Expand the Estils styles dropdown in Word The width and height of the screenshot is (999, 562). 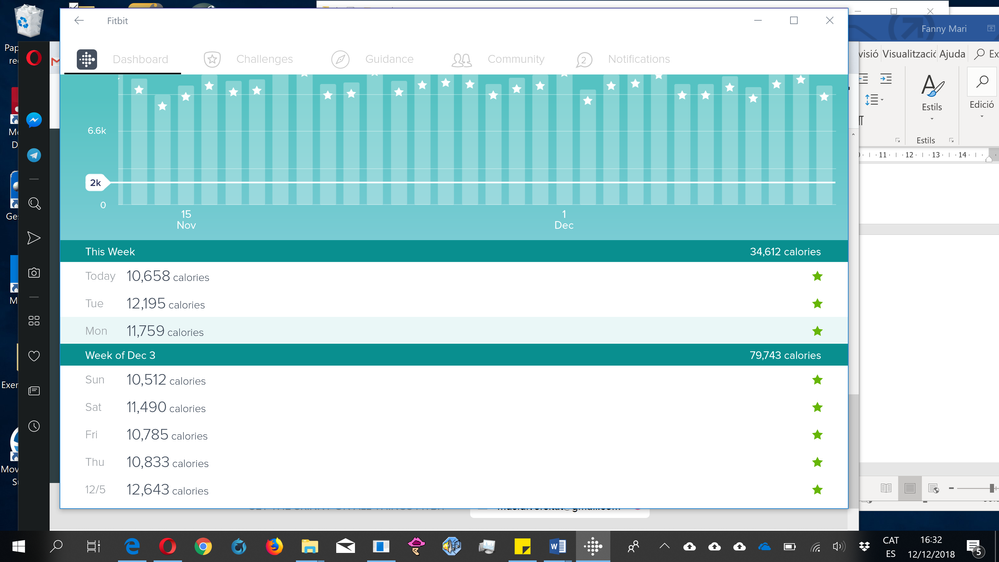[x=931, y=95]
